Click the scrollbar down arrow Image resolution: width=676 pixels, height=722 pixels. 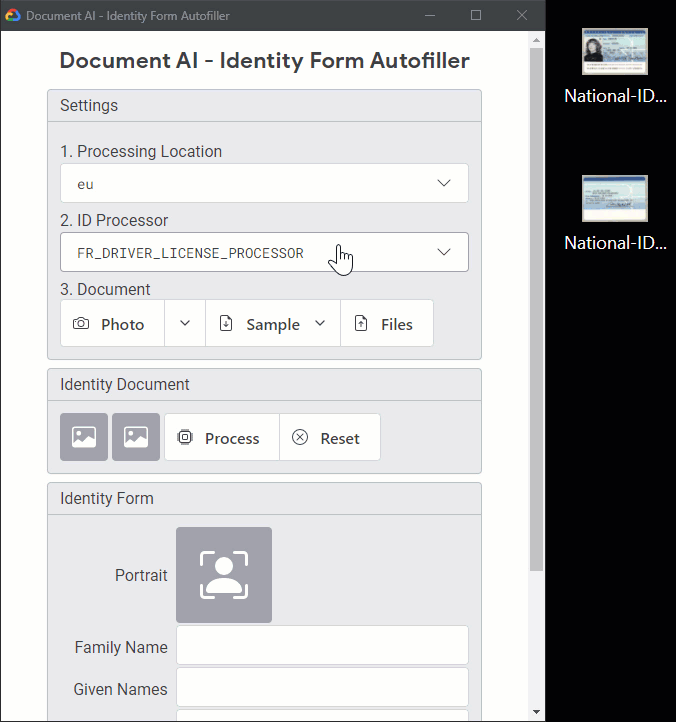[536, 712]
